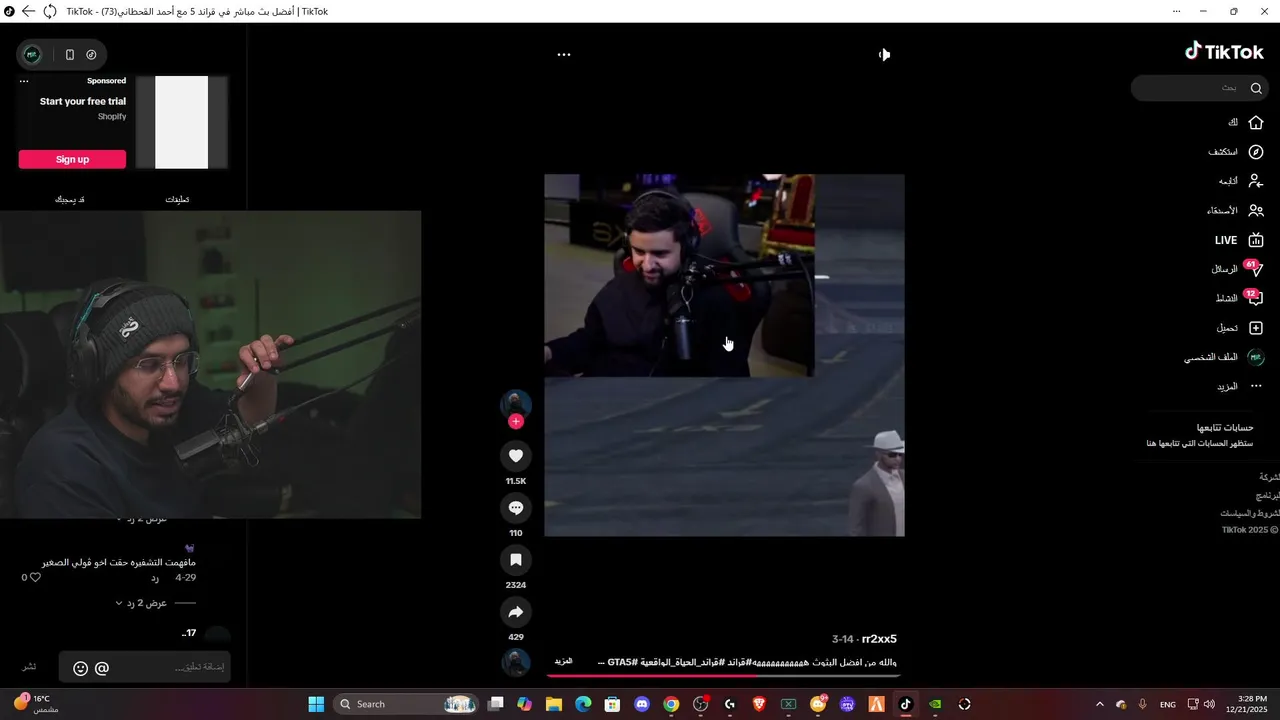Insert a mention with @ icon
Image resolution: width=1280 pixels, height=720 pixels.
[102, 668]
